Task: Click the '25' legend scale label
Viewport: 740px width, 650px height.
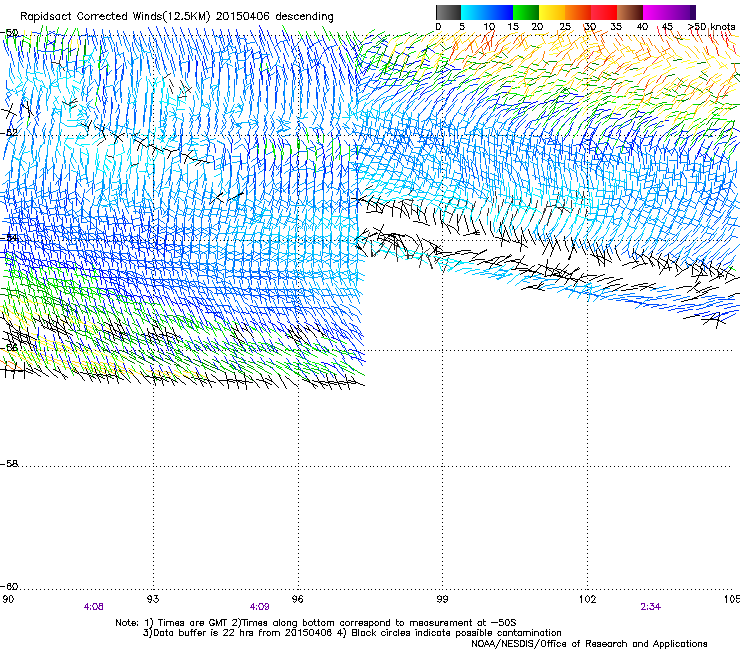Action: [565, 27]
